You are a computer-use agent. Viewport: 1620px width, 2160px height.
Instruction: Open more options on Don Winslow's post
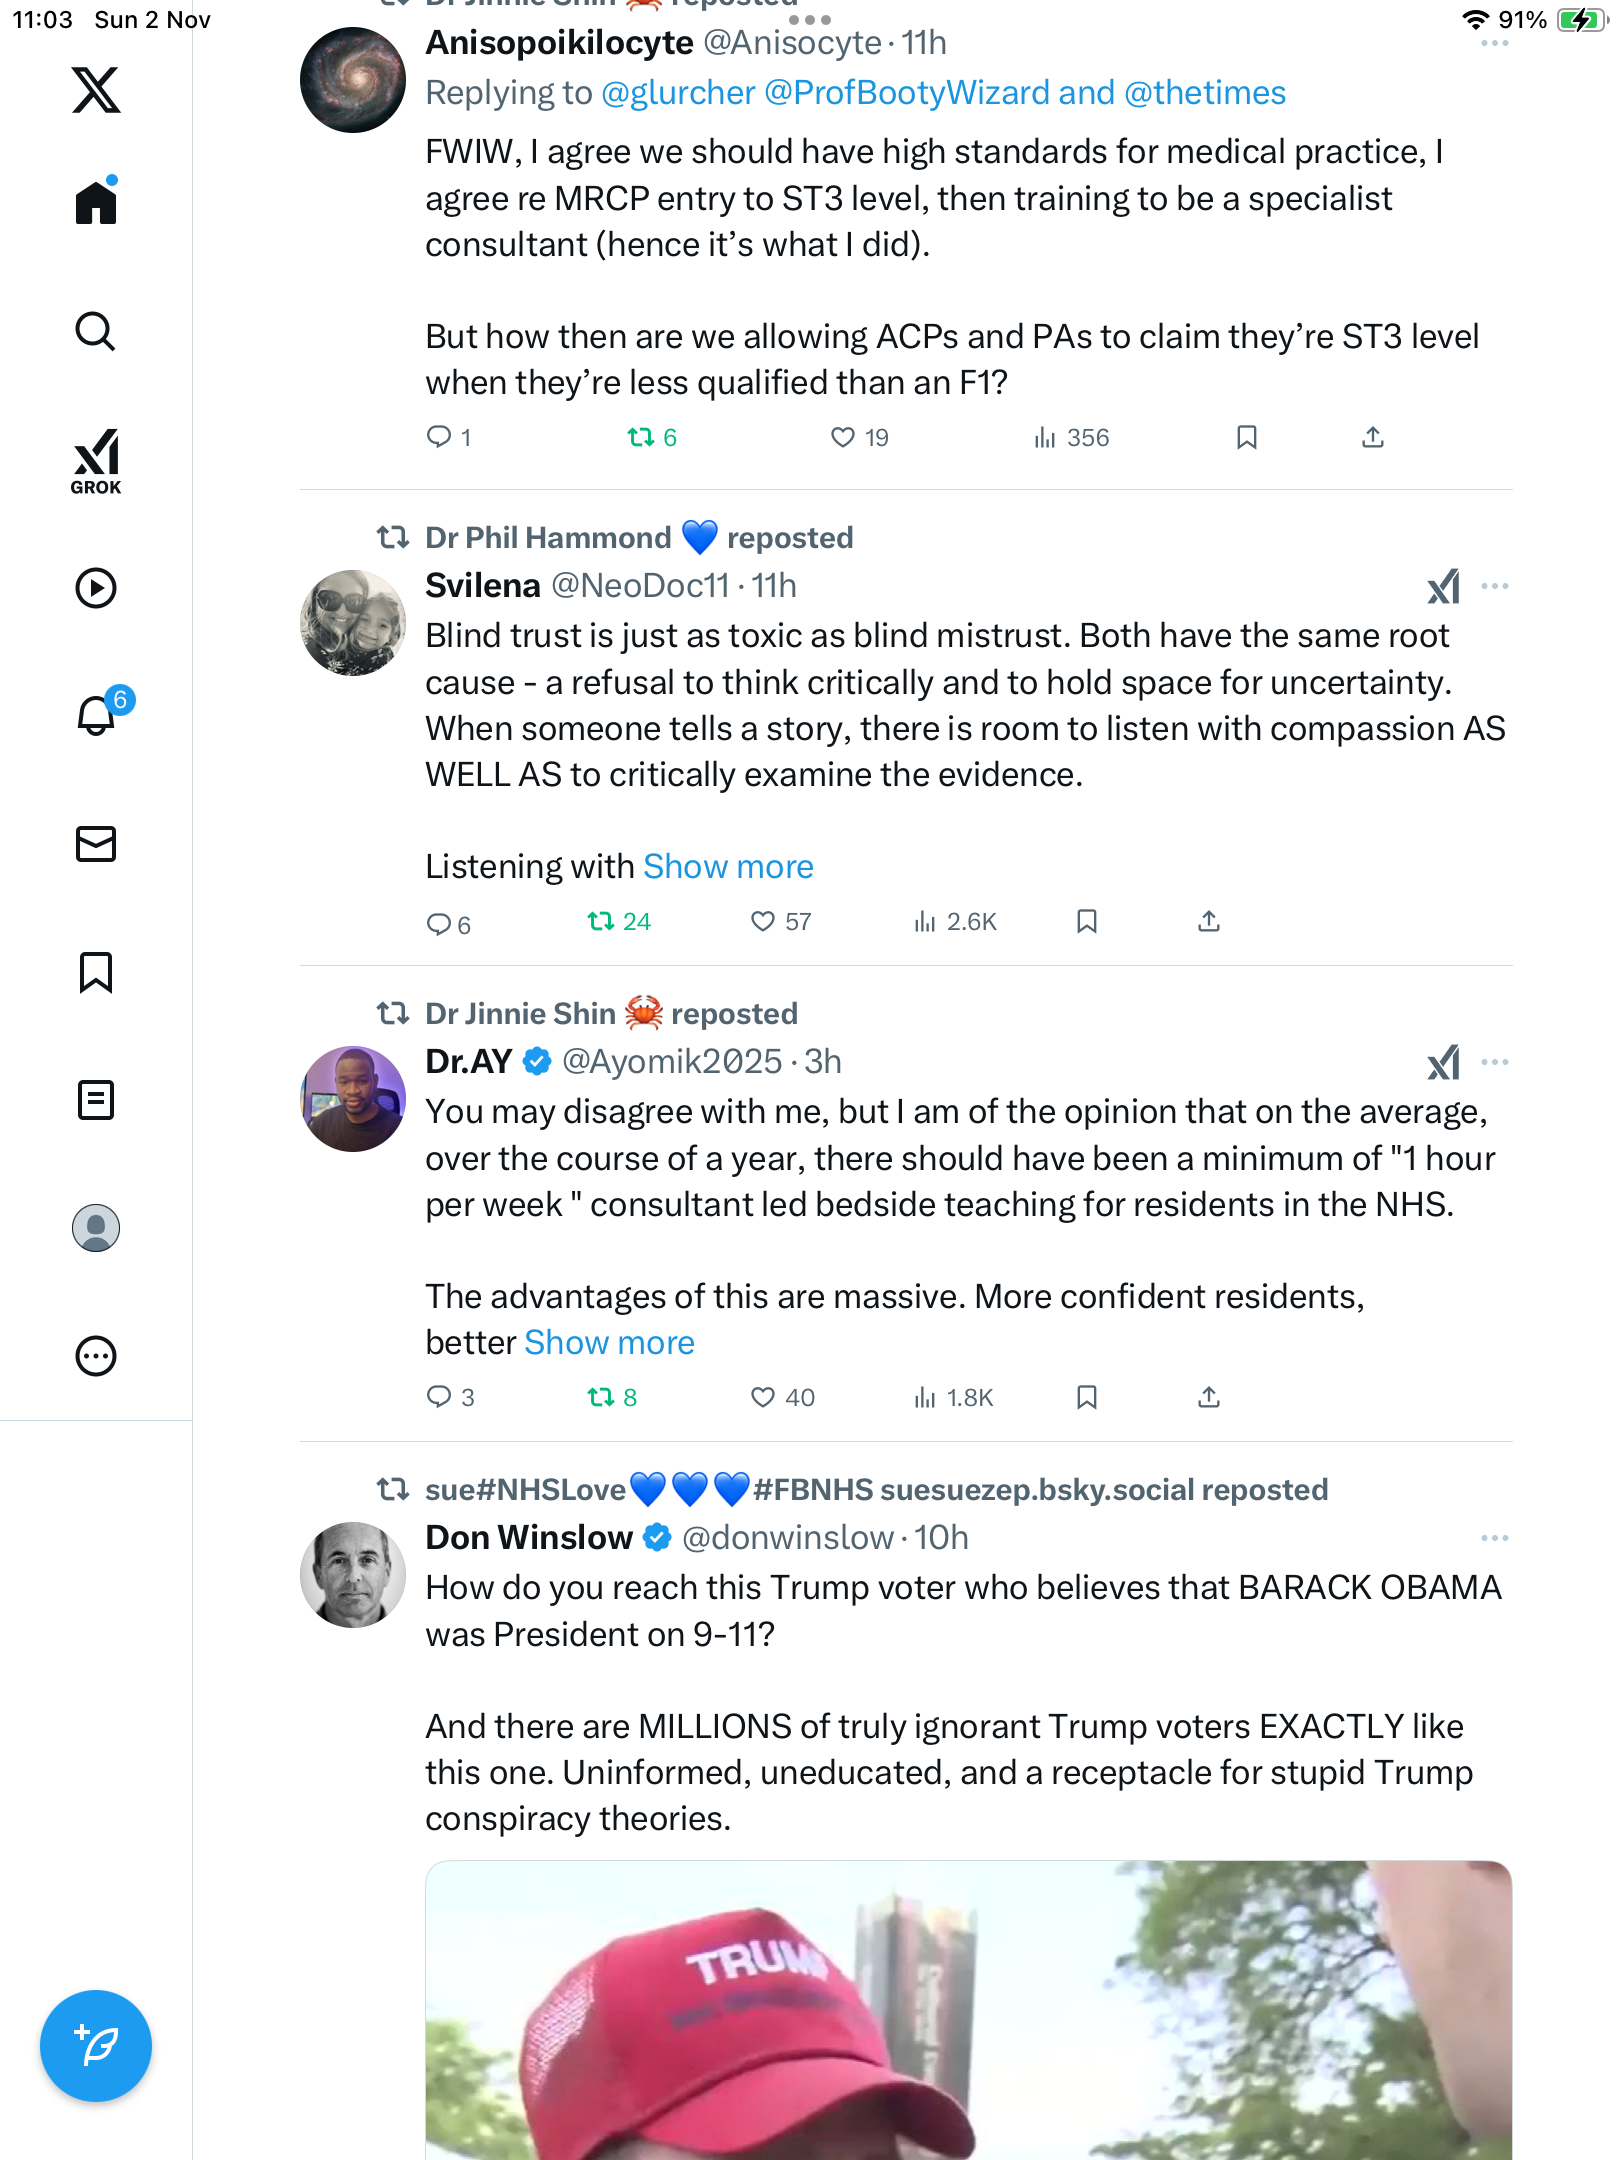[x=1494, y=1538]
